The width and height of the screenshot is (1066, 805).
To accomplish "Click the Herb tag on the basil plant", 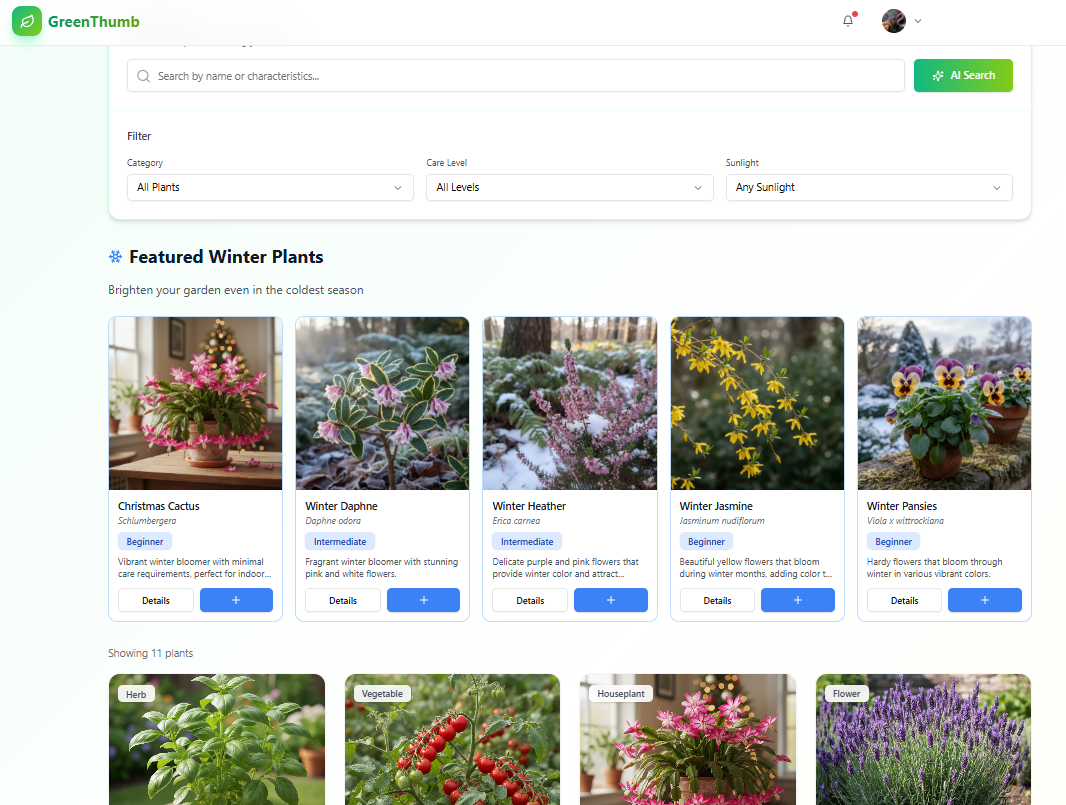I will (x=135, y=693).
